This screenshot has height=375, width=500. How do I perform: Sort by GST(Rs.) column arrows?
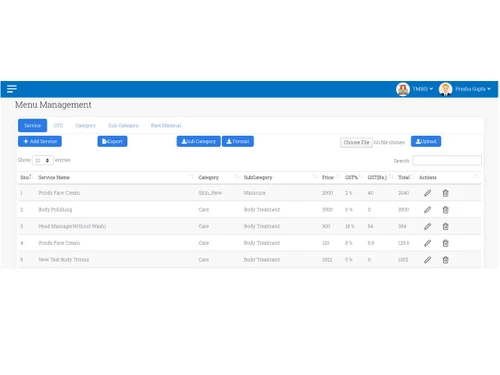tap(391, 176)
